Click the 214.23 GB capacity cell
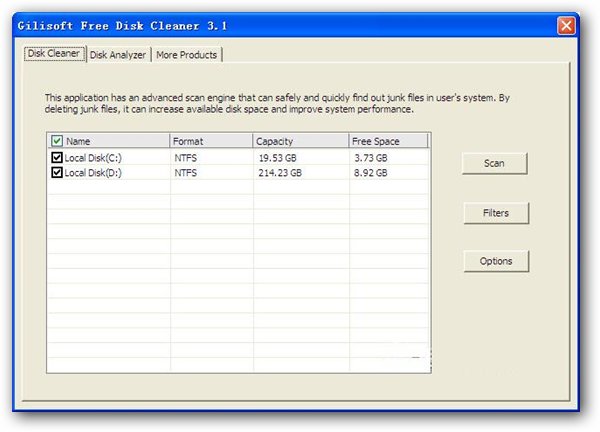 tap(280, 173)
